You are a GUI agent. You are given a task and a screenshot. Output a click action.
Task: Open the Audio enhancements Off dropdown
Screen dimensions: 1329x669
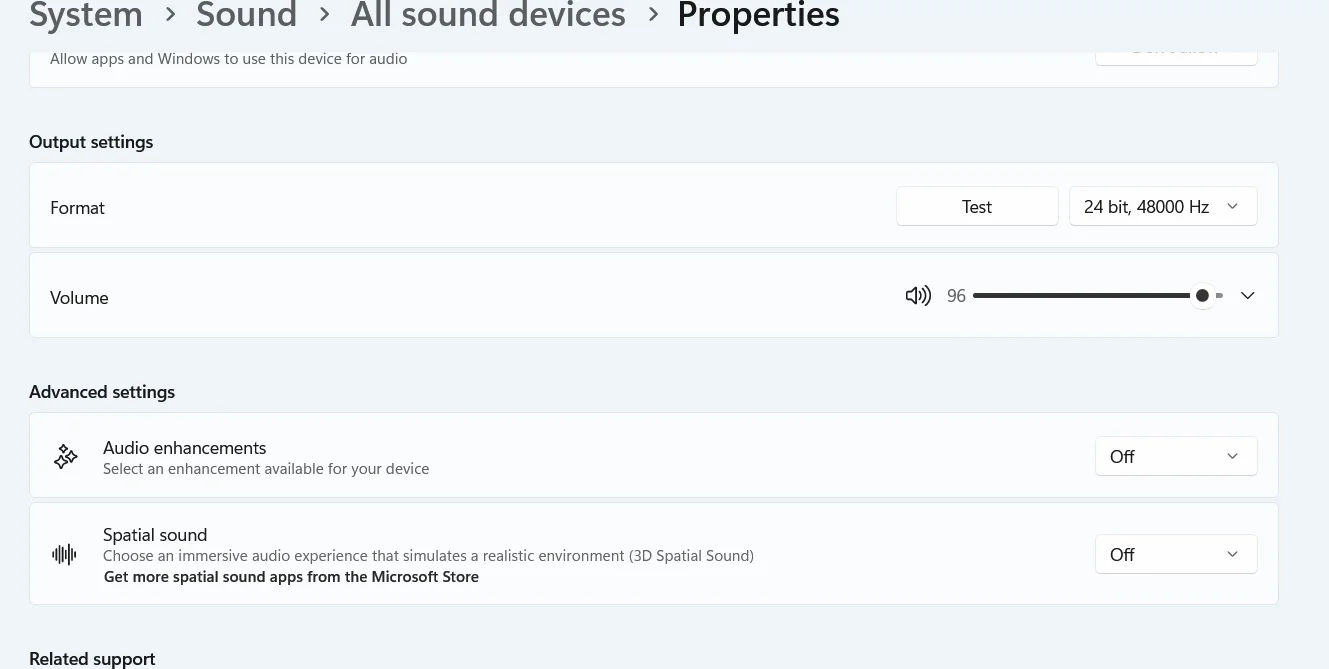[1175, 457]
